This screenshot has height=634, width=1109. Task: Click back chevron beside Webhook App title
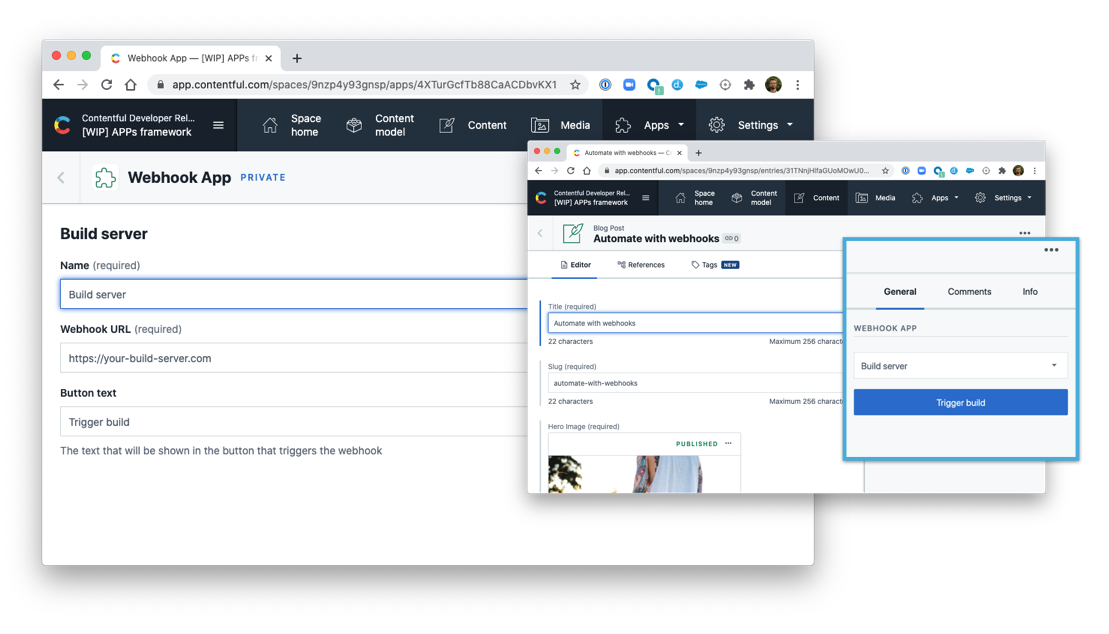61,178
